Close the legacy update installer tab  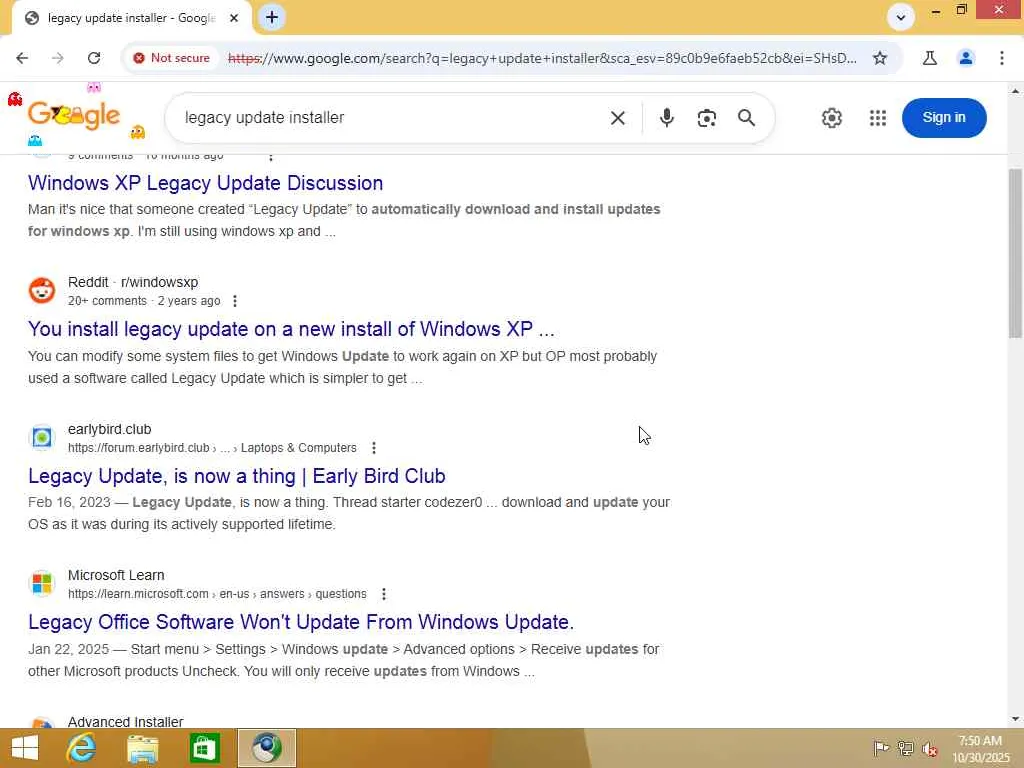[x=234, y=18]
